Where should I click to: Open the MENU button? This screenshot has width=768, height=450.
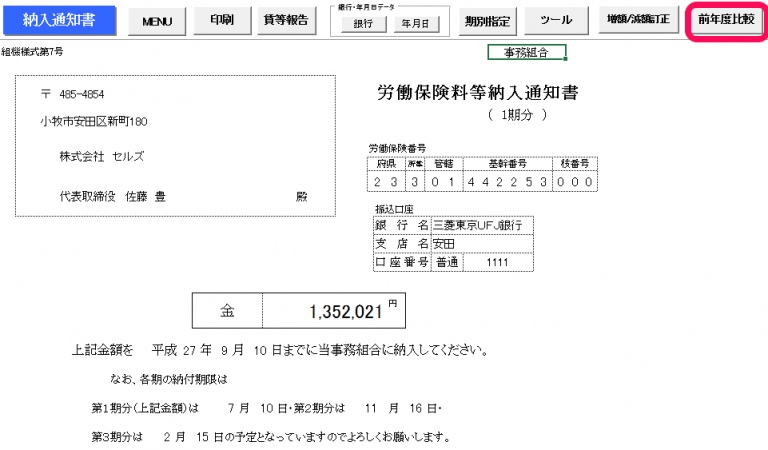pyautogui.click(x=157, y=21)
